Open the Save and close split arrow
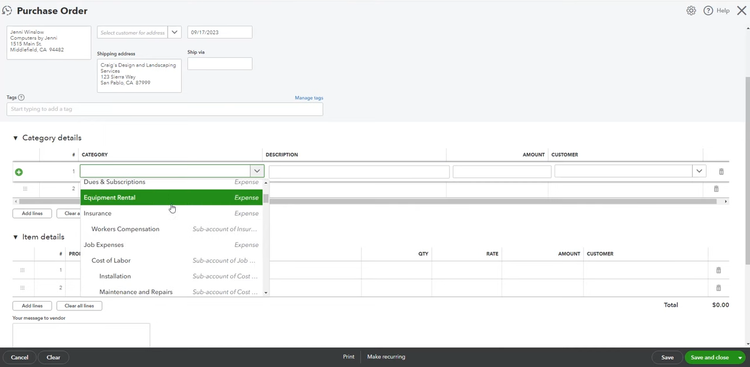This screenshot has height=367, width=750. [740, 357]
